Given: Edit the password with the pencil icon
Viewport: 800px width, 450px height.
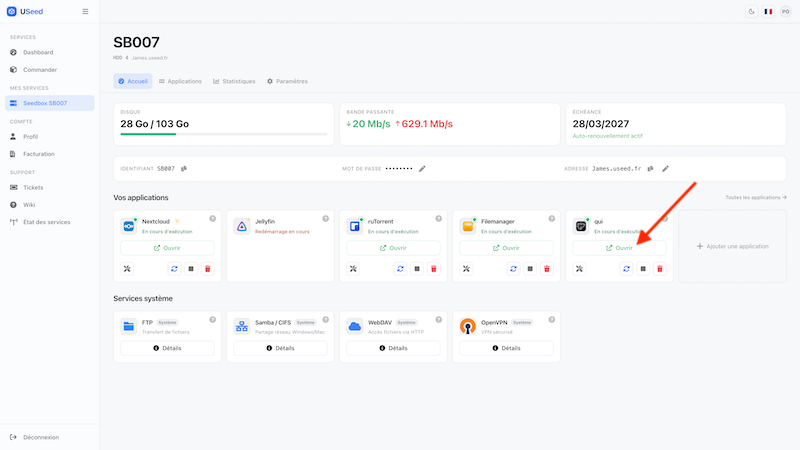Looking at the screenshot, I should coord(422,168).
